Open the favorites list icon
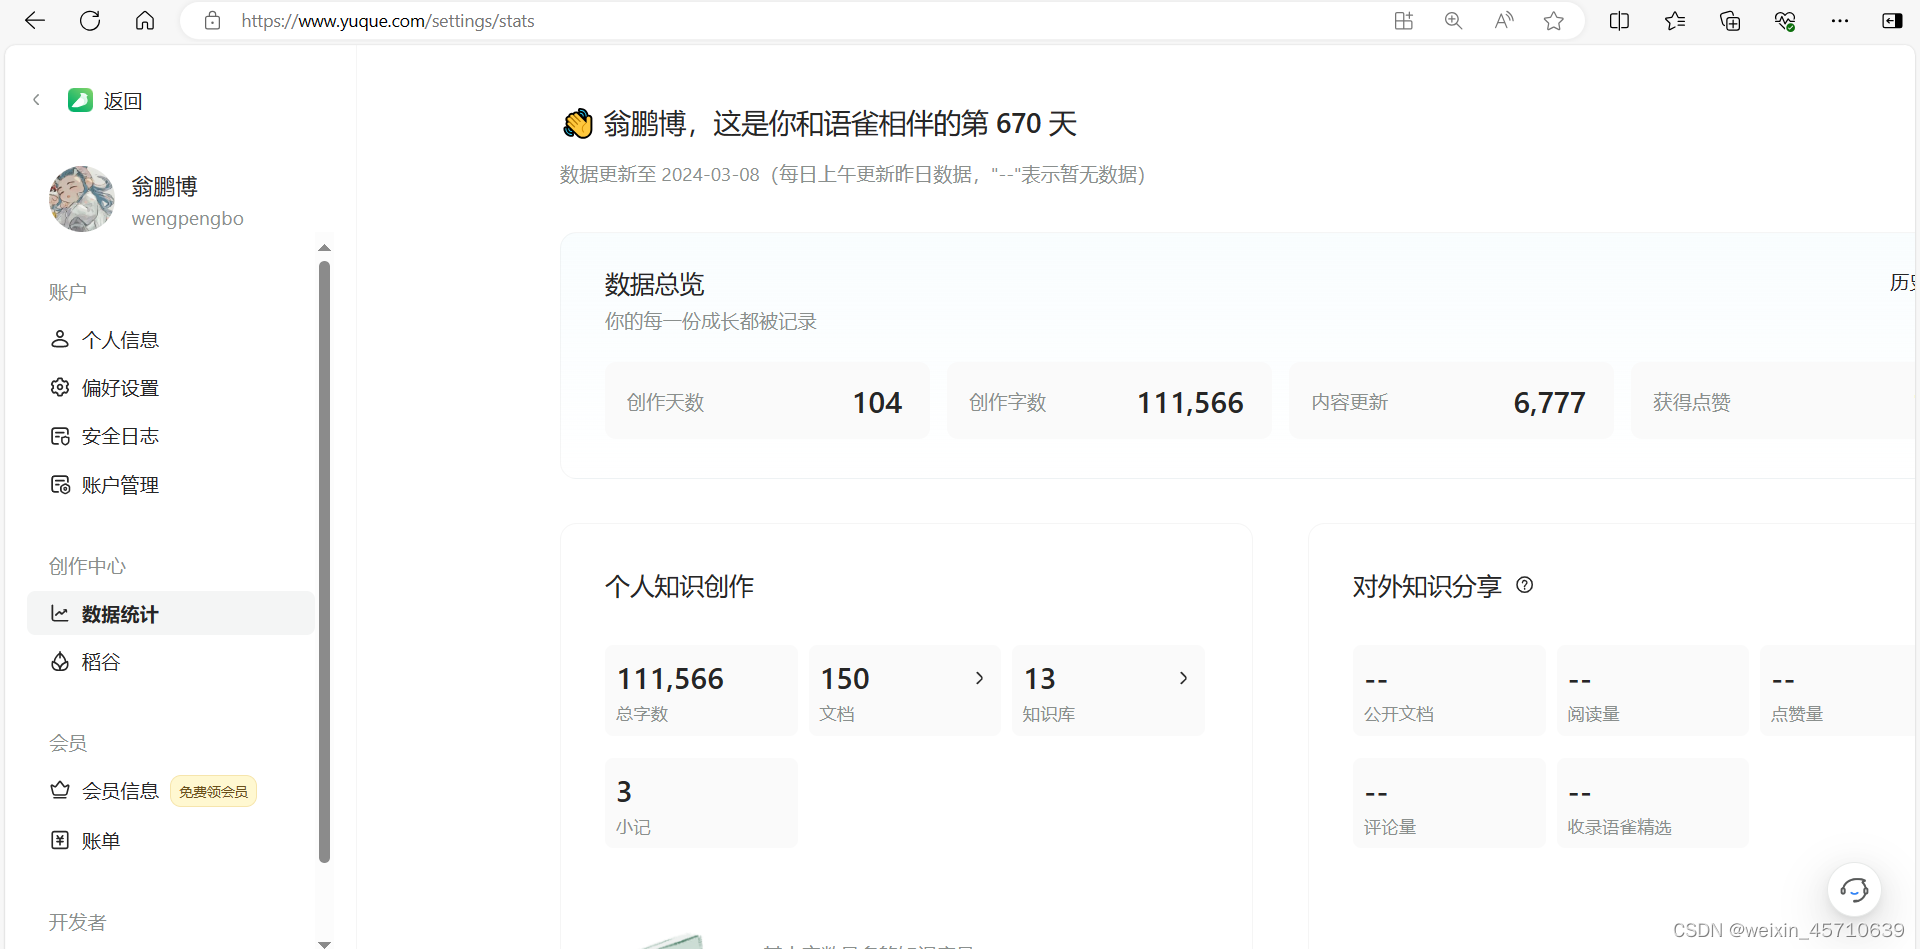The image size is (1920, 949). pyautogui.click(x=1675, y=21)
